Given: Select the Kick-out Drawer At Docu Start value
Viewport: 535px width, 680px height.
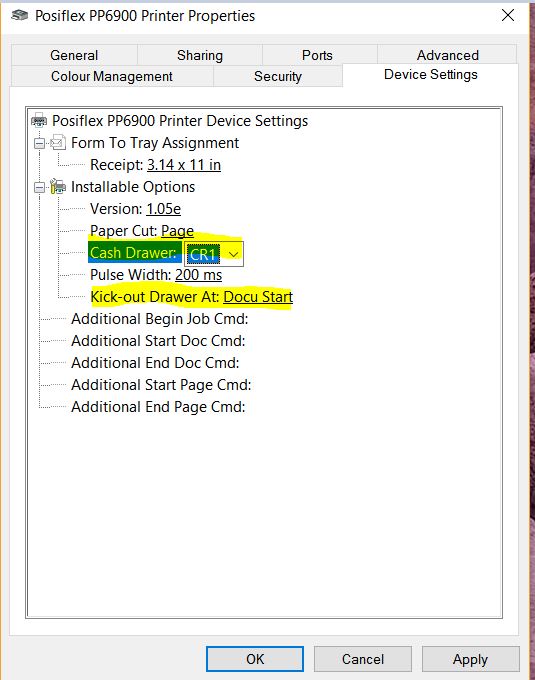Looking at the screenshot, I should coord(258,297).
